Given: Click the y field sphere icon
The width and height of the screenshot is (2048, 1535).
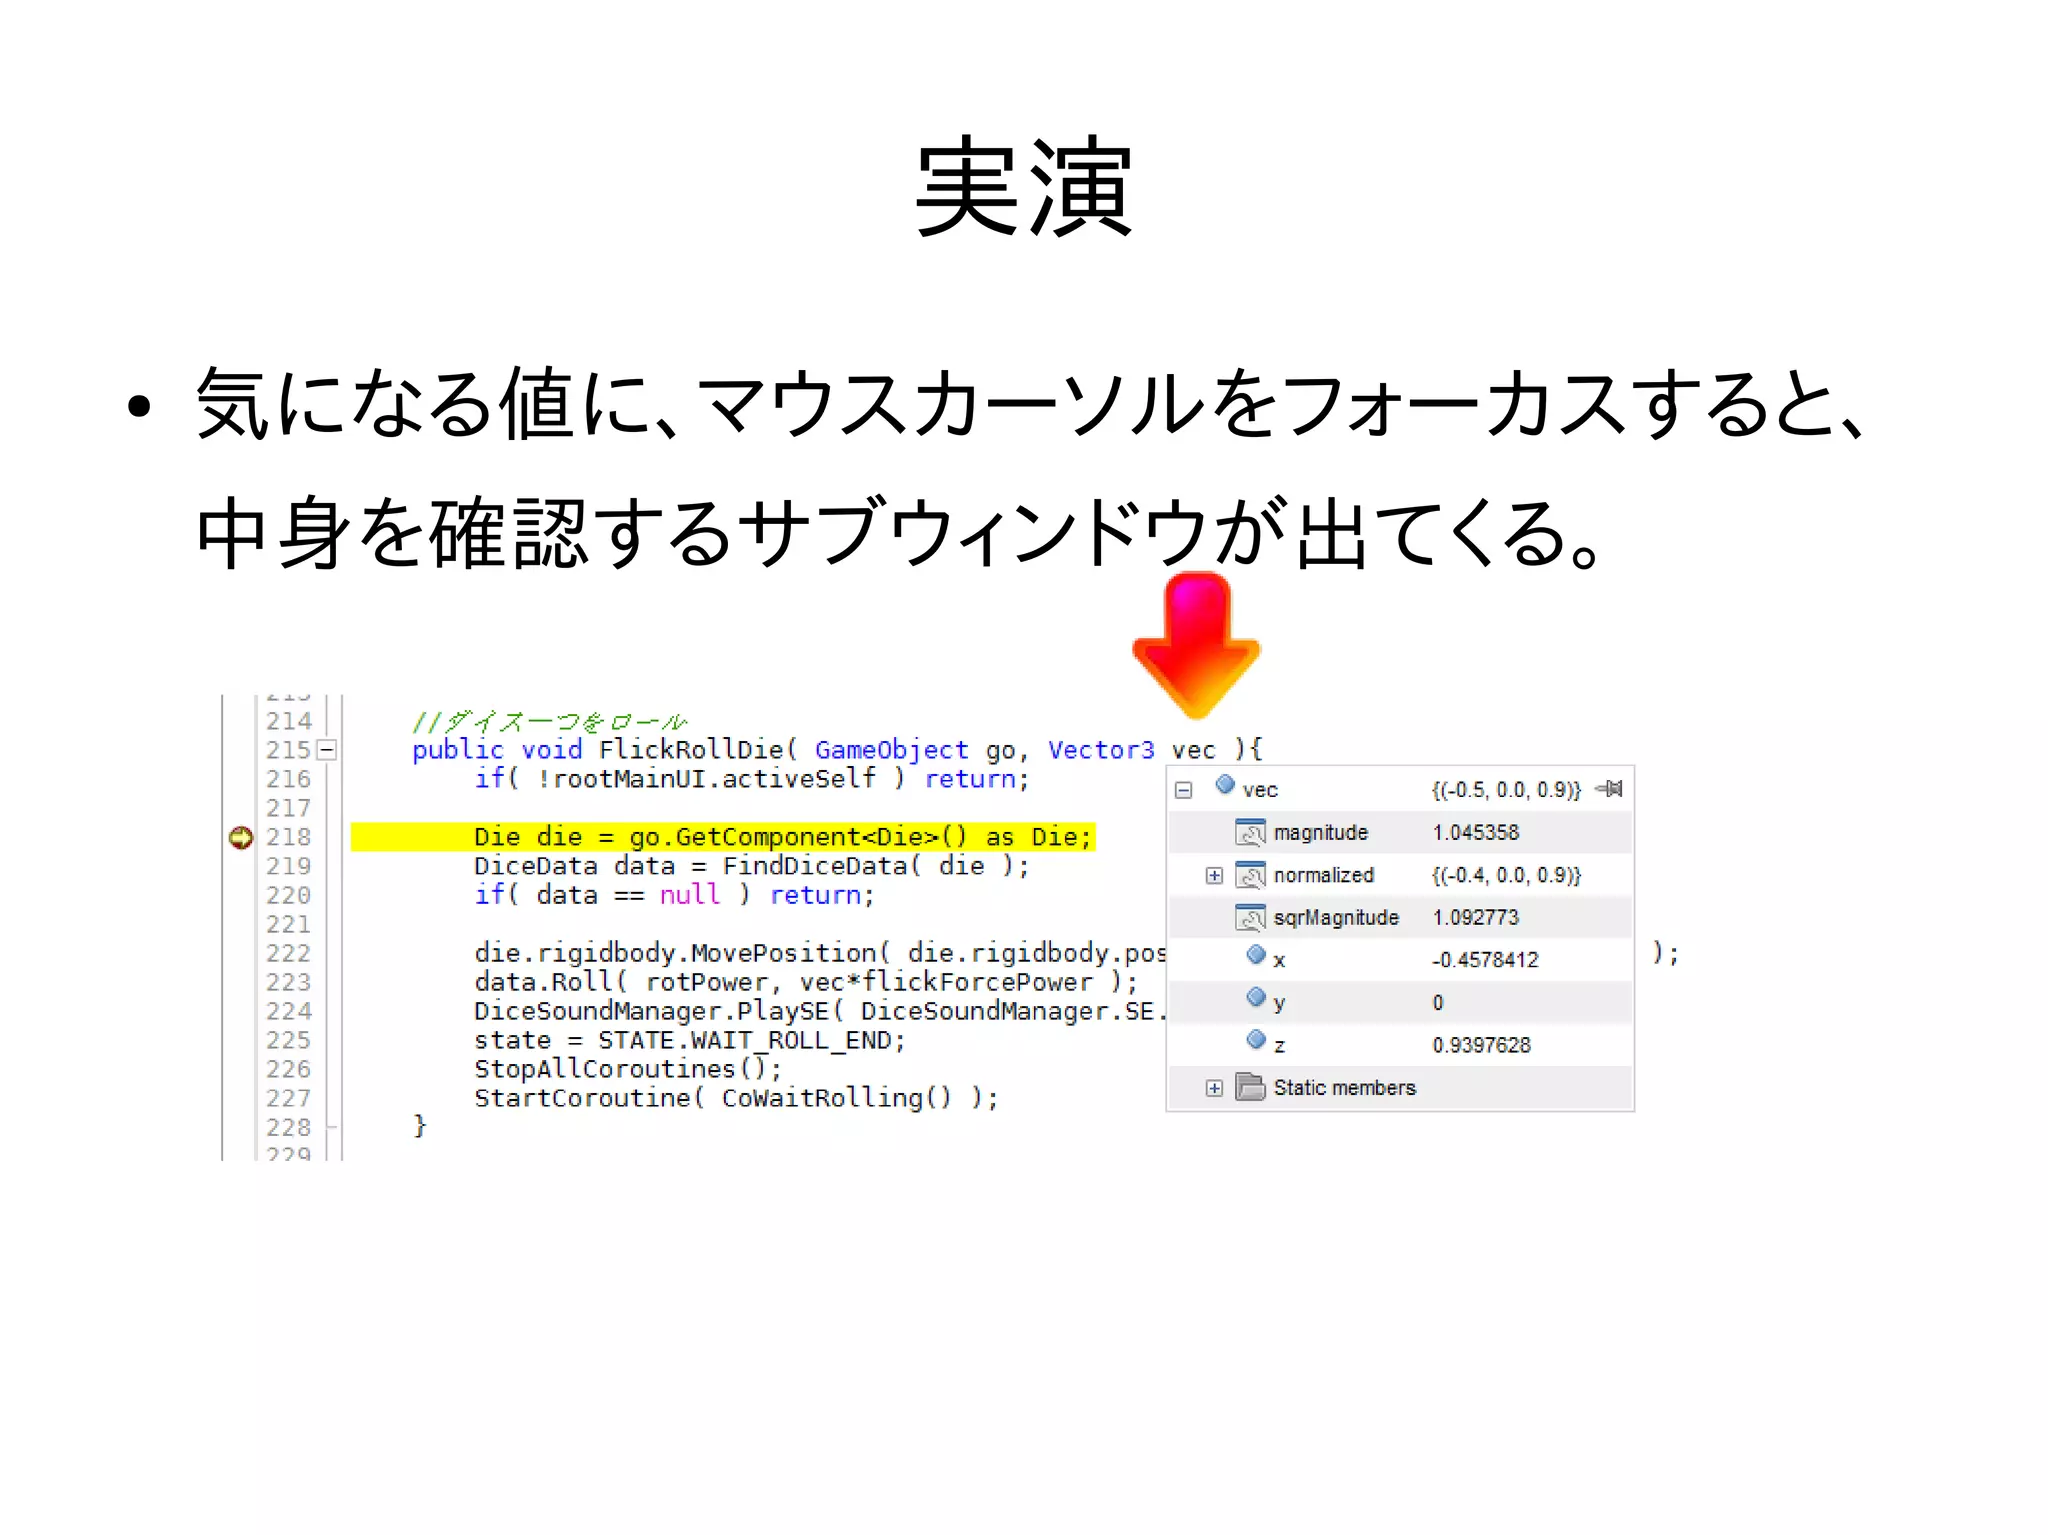Looking at the screenshot, I should [x=1256, y=997].
